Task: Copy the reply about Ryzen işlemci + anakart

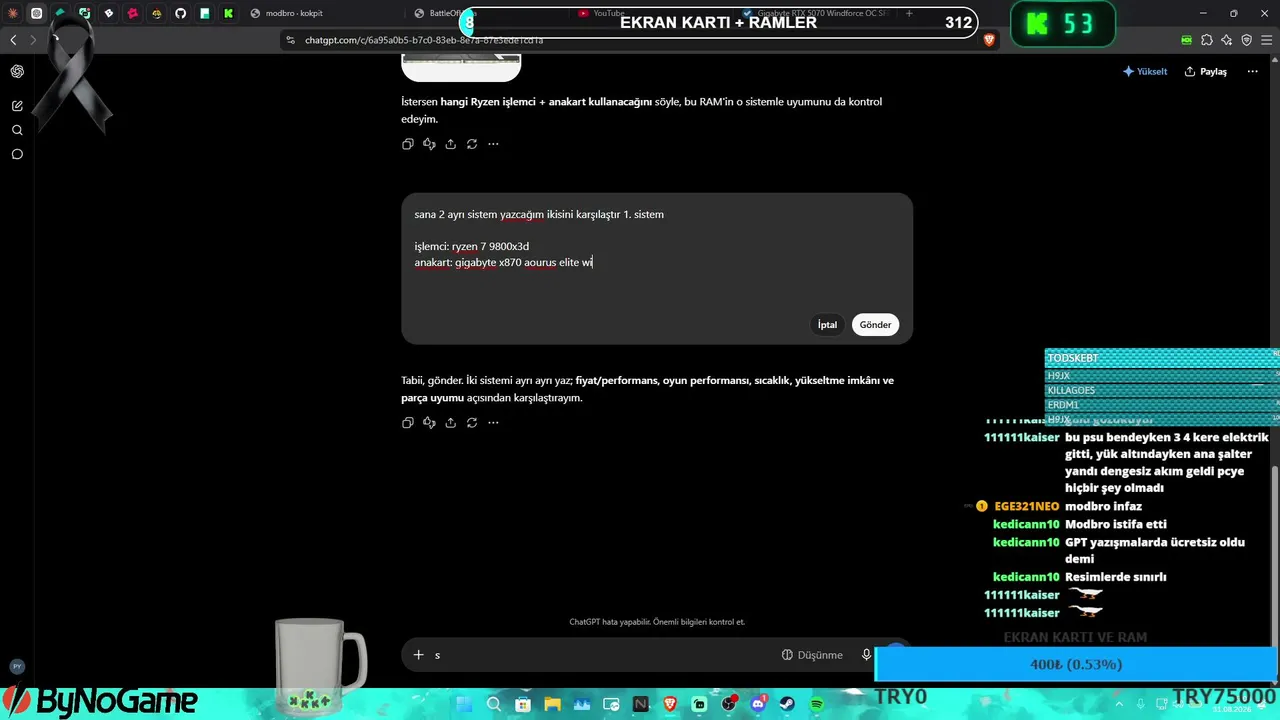Action: pyautogui.click(x=408, y=144)
